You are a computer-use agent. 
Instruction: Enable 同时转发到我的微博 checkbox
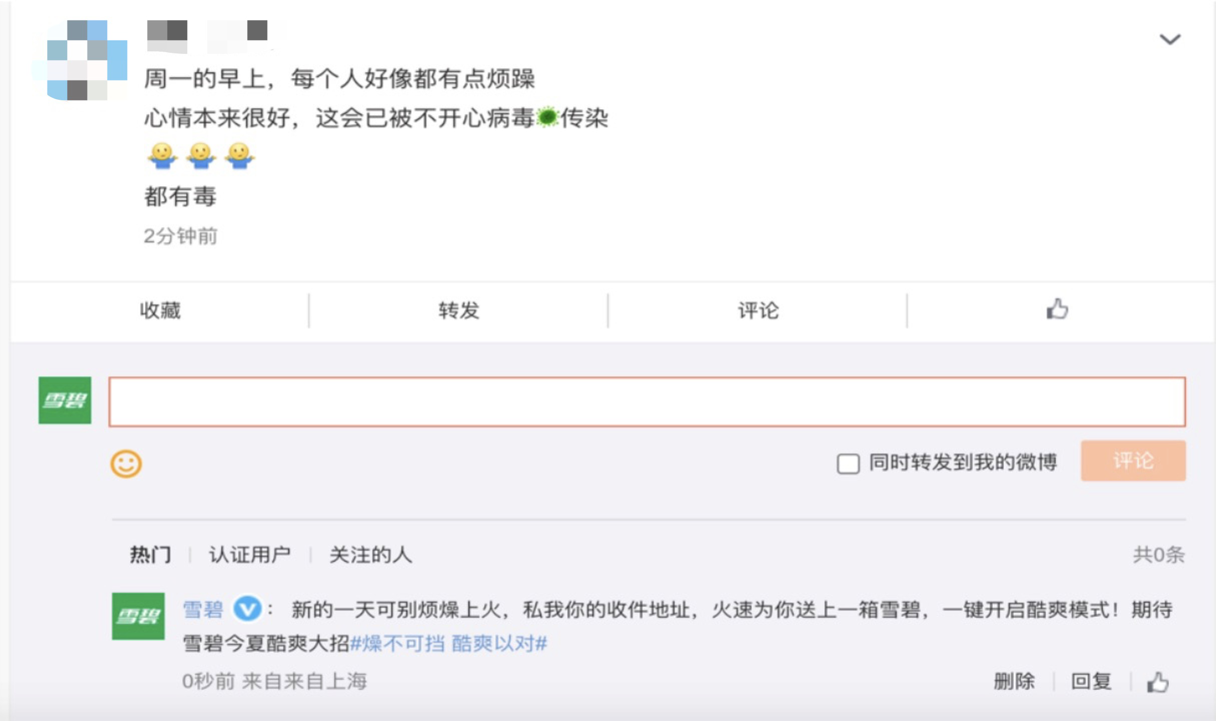point(848,464)
